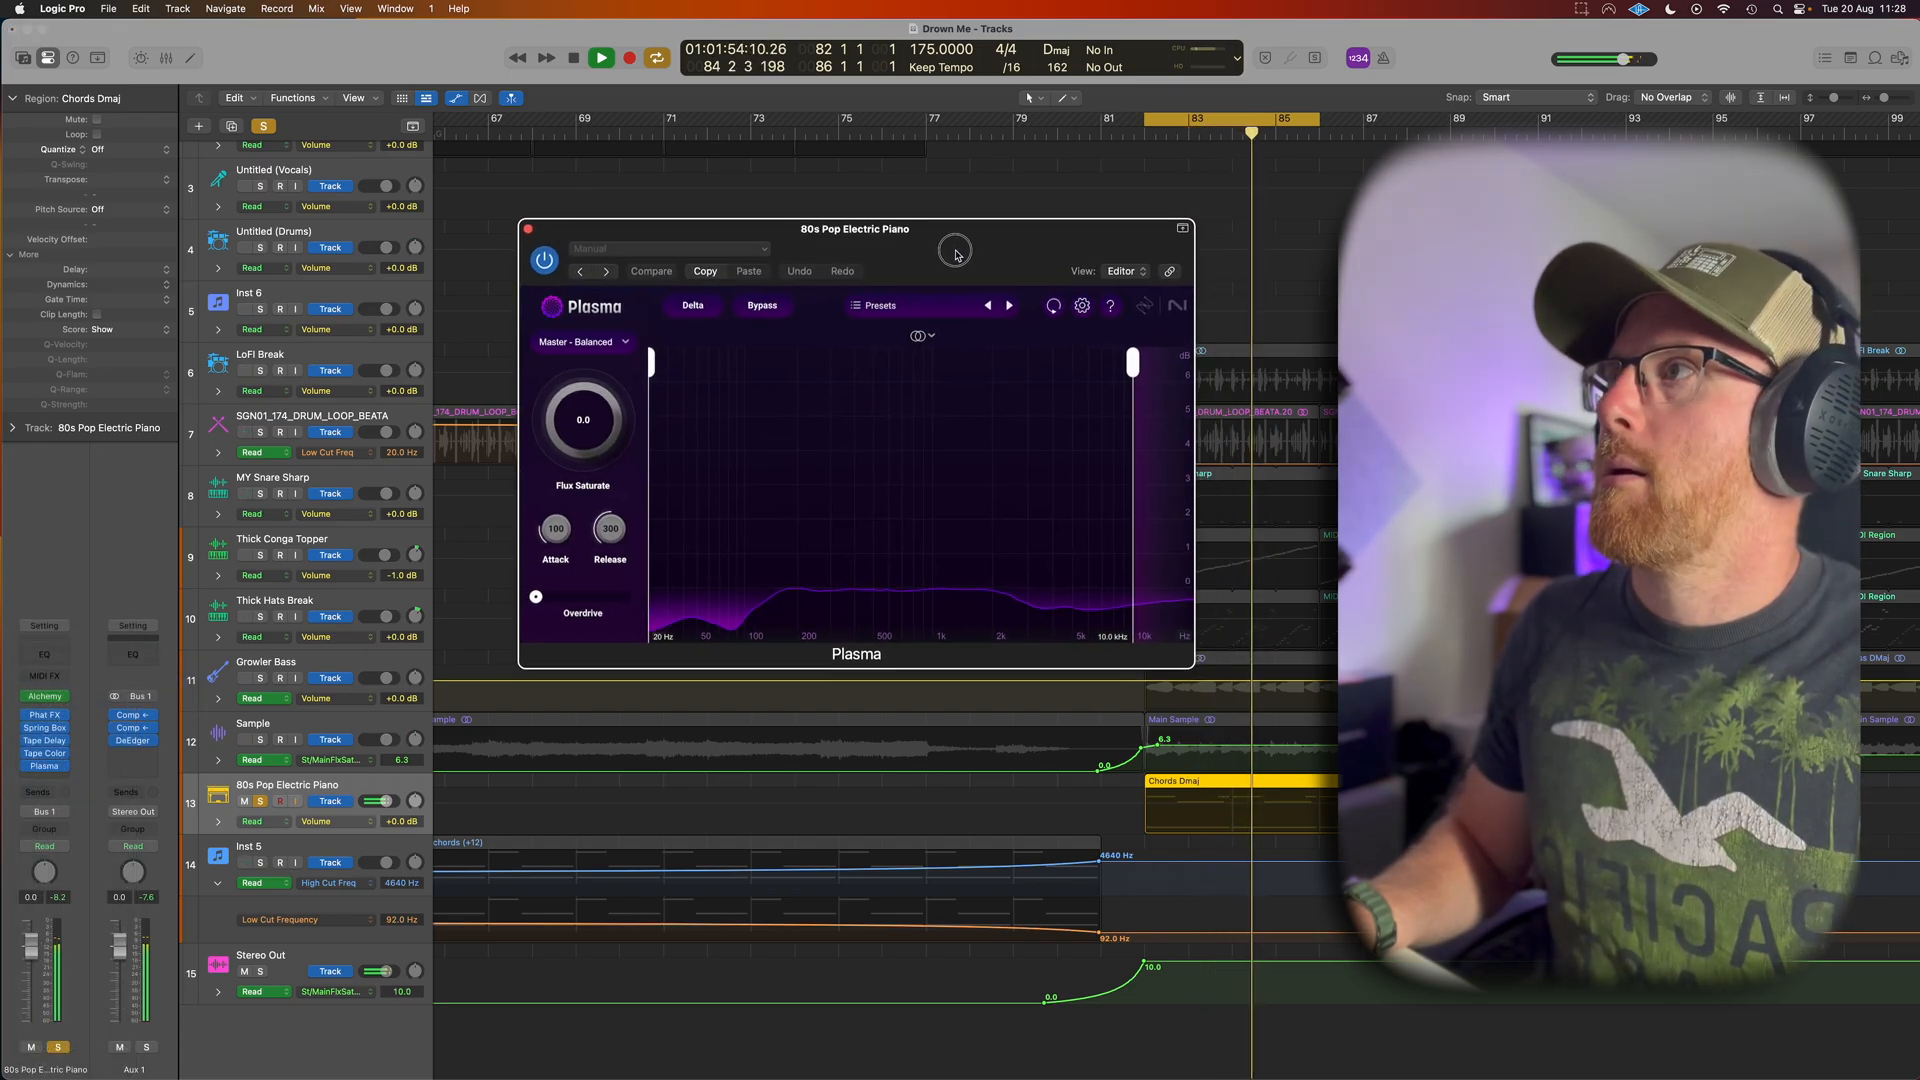1920x1080 pixels.
Task: Select next Plasma preset arrow
Action: 1009,306
